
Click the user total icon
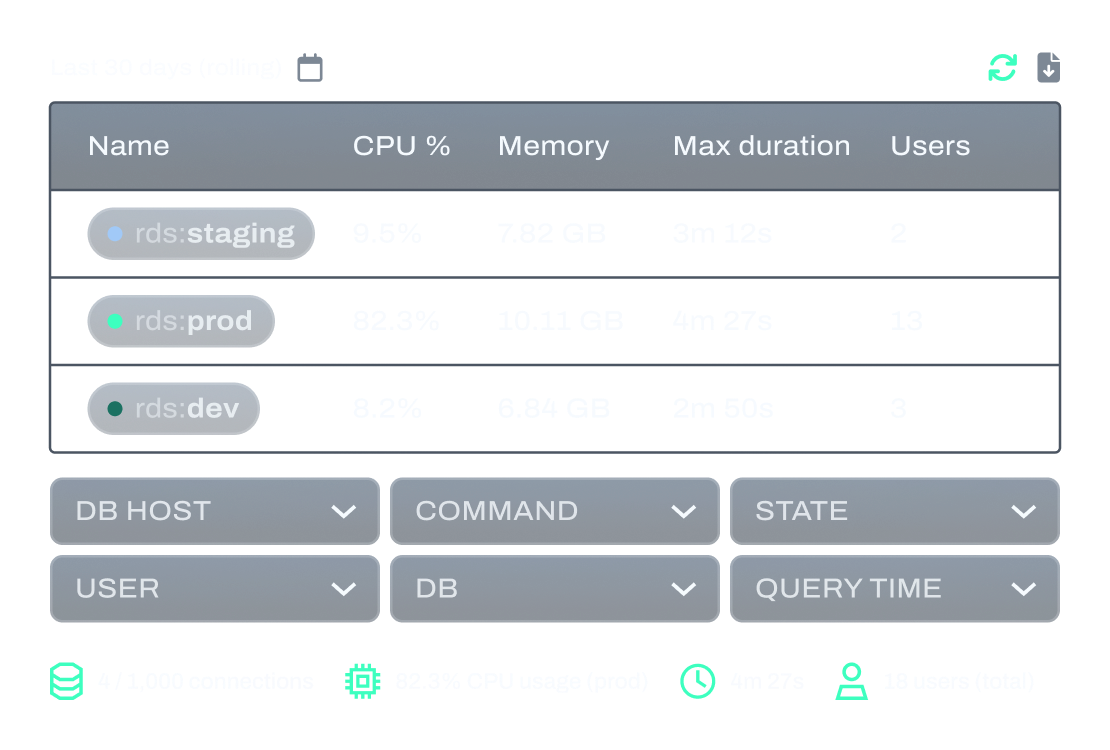click(x=852, y=681)
